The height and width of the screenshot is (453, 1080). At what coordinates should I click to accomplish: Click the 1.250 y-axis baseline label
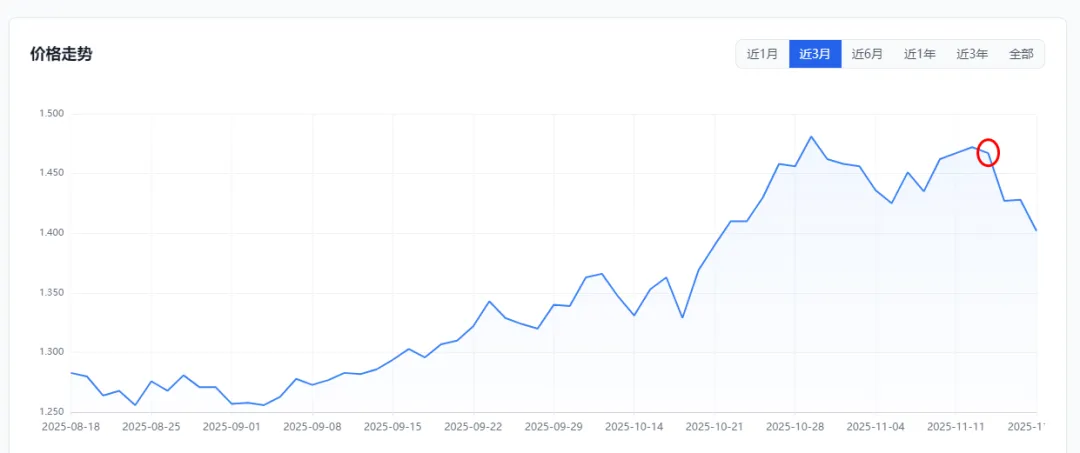pos(51,412)
